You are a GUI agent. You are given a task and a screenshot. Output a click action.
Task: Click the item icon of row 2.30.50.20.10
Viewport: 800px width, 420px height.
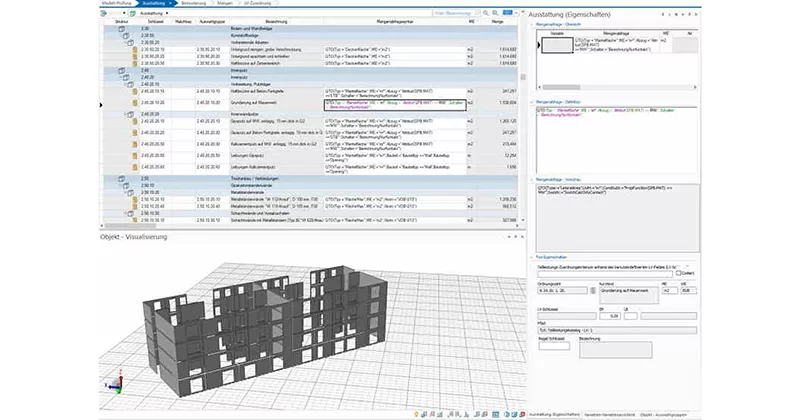[135, 50]
